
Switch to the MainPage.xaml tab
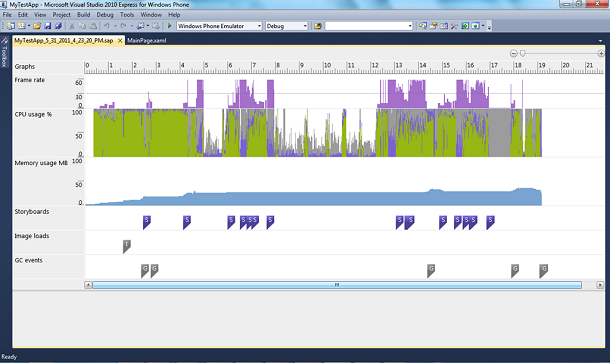tap(147, 40)
